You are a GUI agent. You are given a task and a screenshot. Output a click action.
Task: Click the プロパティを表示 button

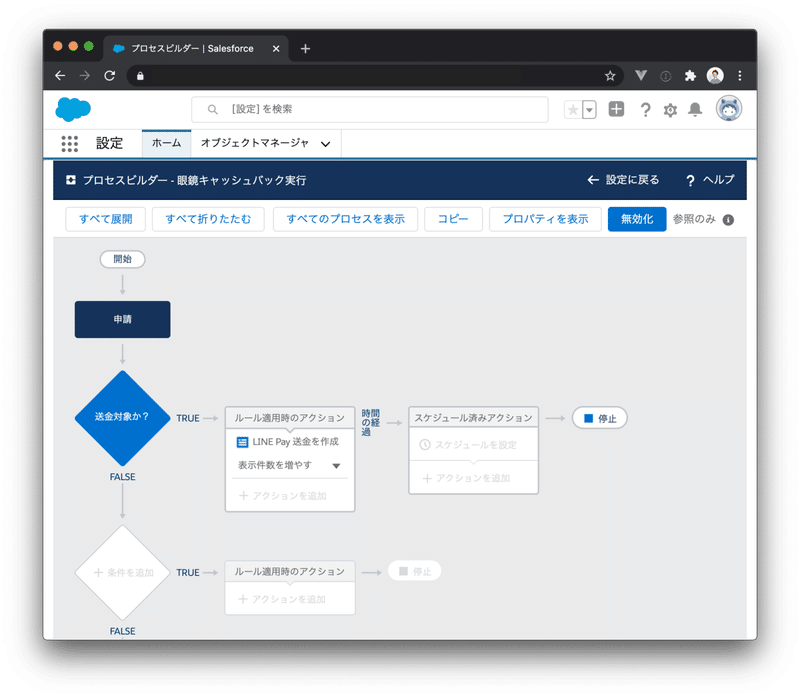tap(545, 219)
